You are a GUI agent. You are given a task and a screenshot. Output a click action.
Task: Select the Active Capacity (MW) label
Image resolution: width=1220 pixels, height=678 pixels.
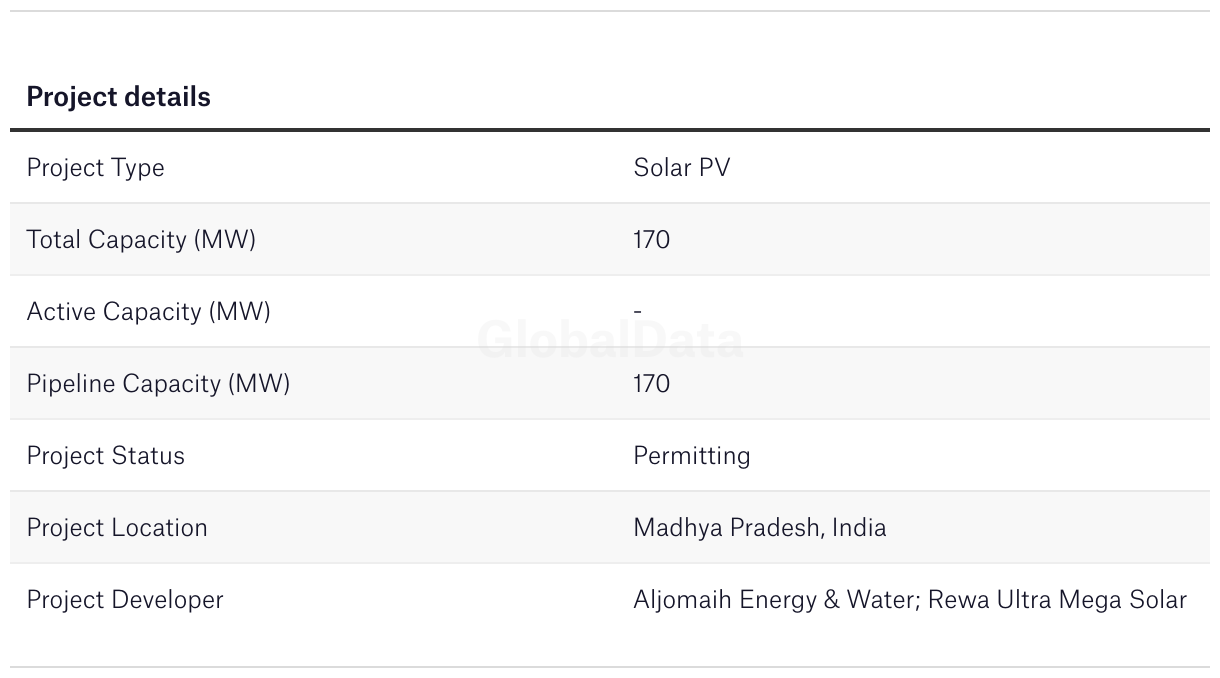(x=148, y=312)
